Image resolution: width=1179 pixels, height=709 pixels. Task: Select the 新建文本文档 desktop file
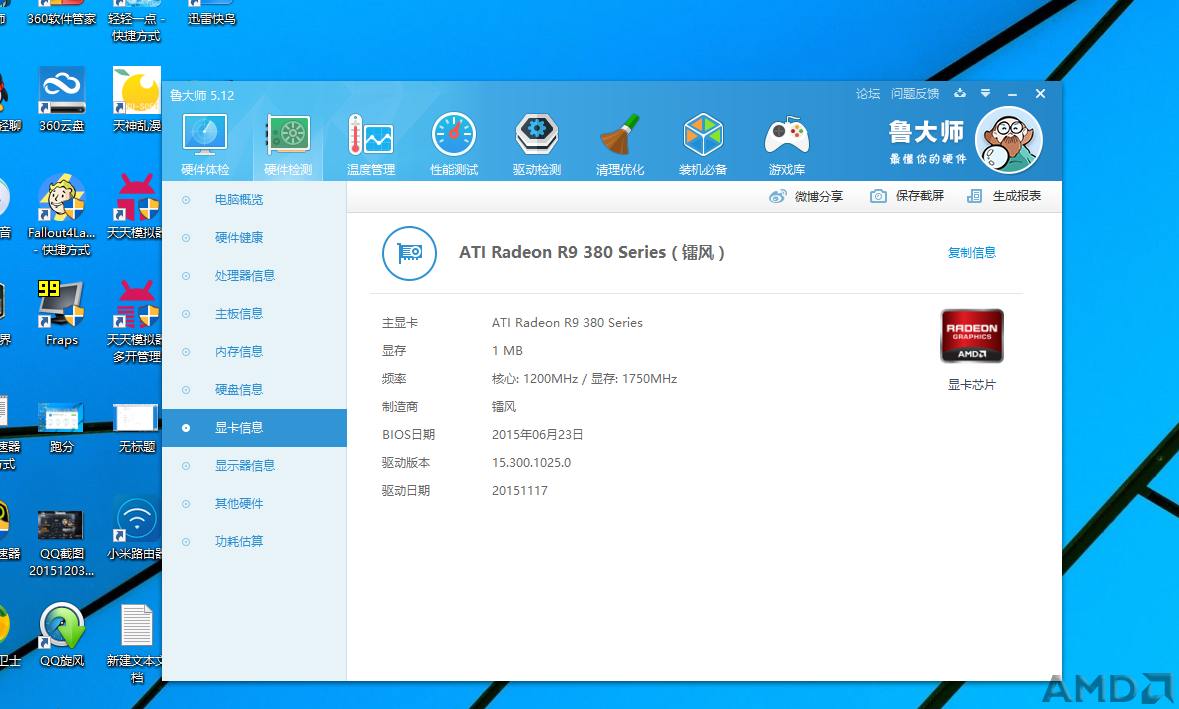point(135,644)
